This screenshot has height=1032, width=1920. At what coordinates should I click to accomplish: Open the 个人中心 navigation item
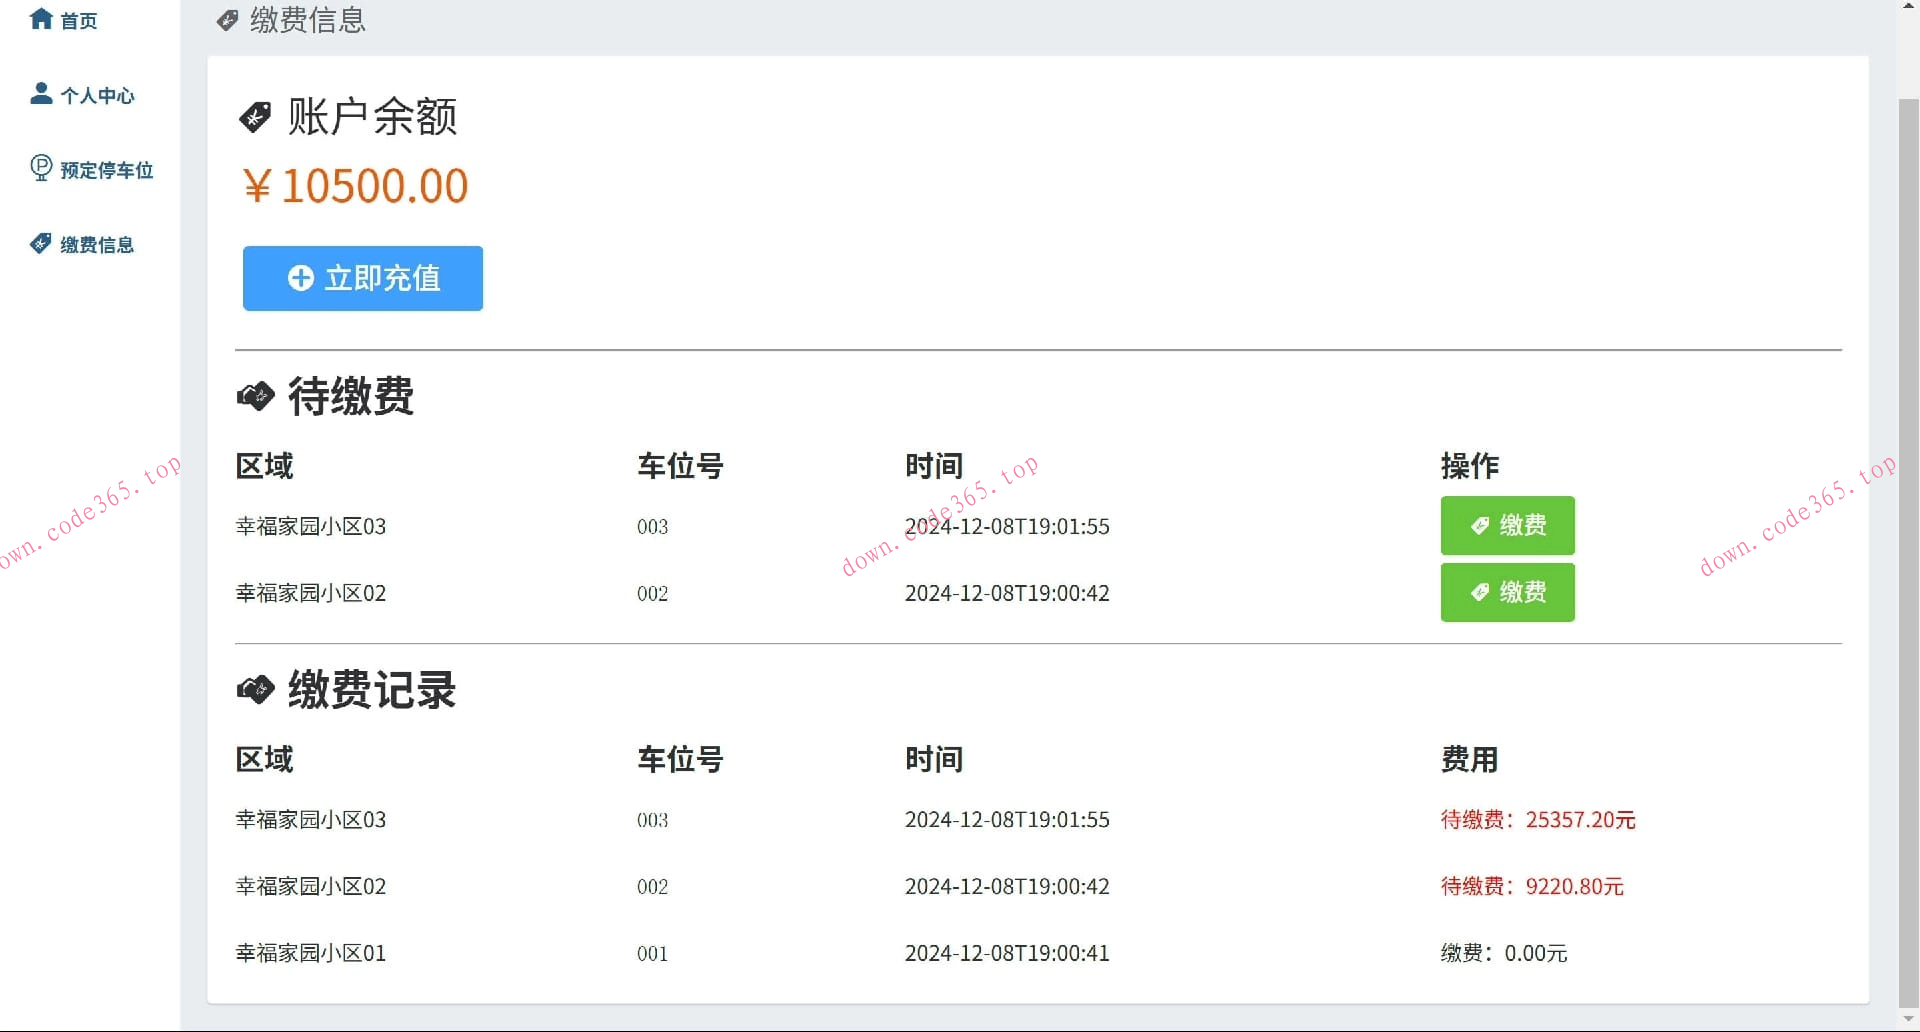[x=97, y=95]
